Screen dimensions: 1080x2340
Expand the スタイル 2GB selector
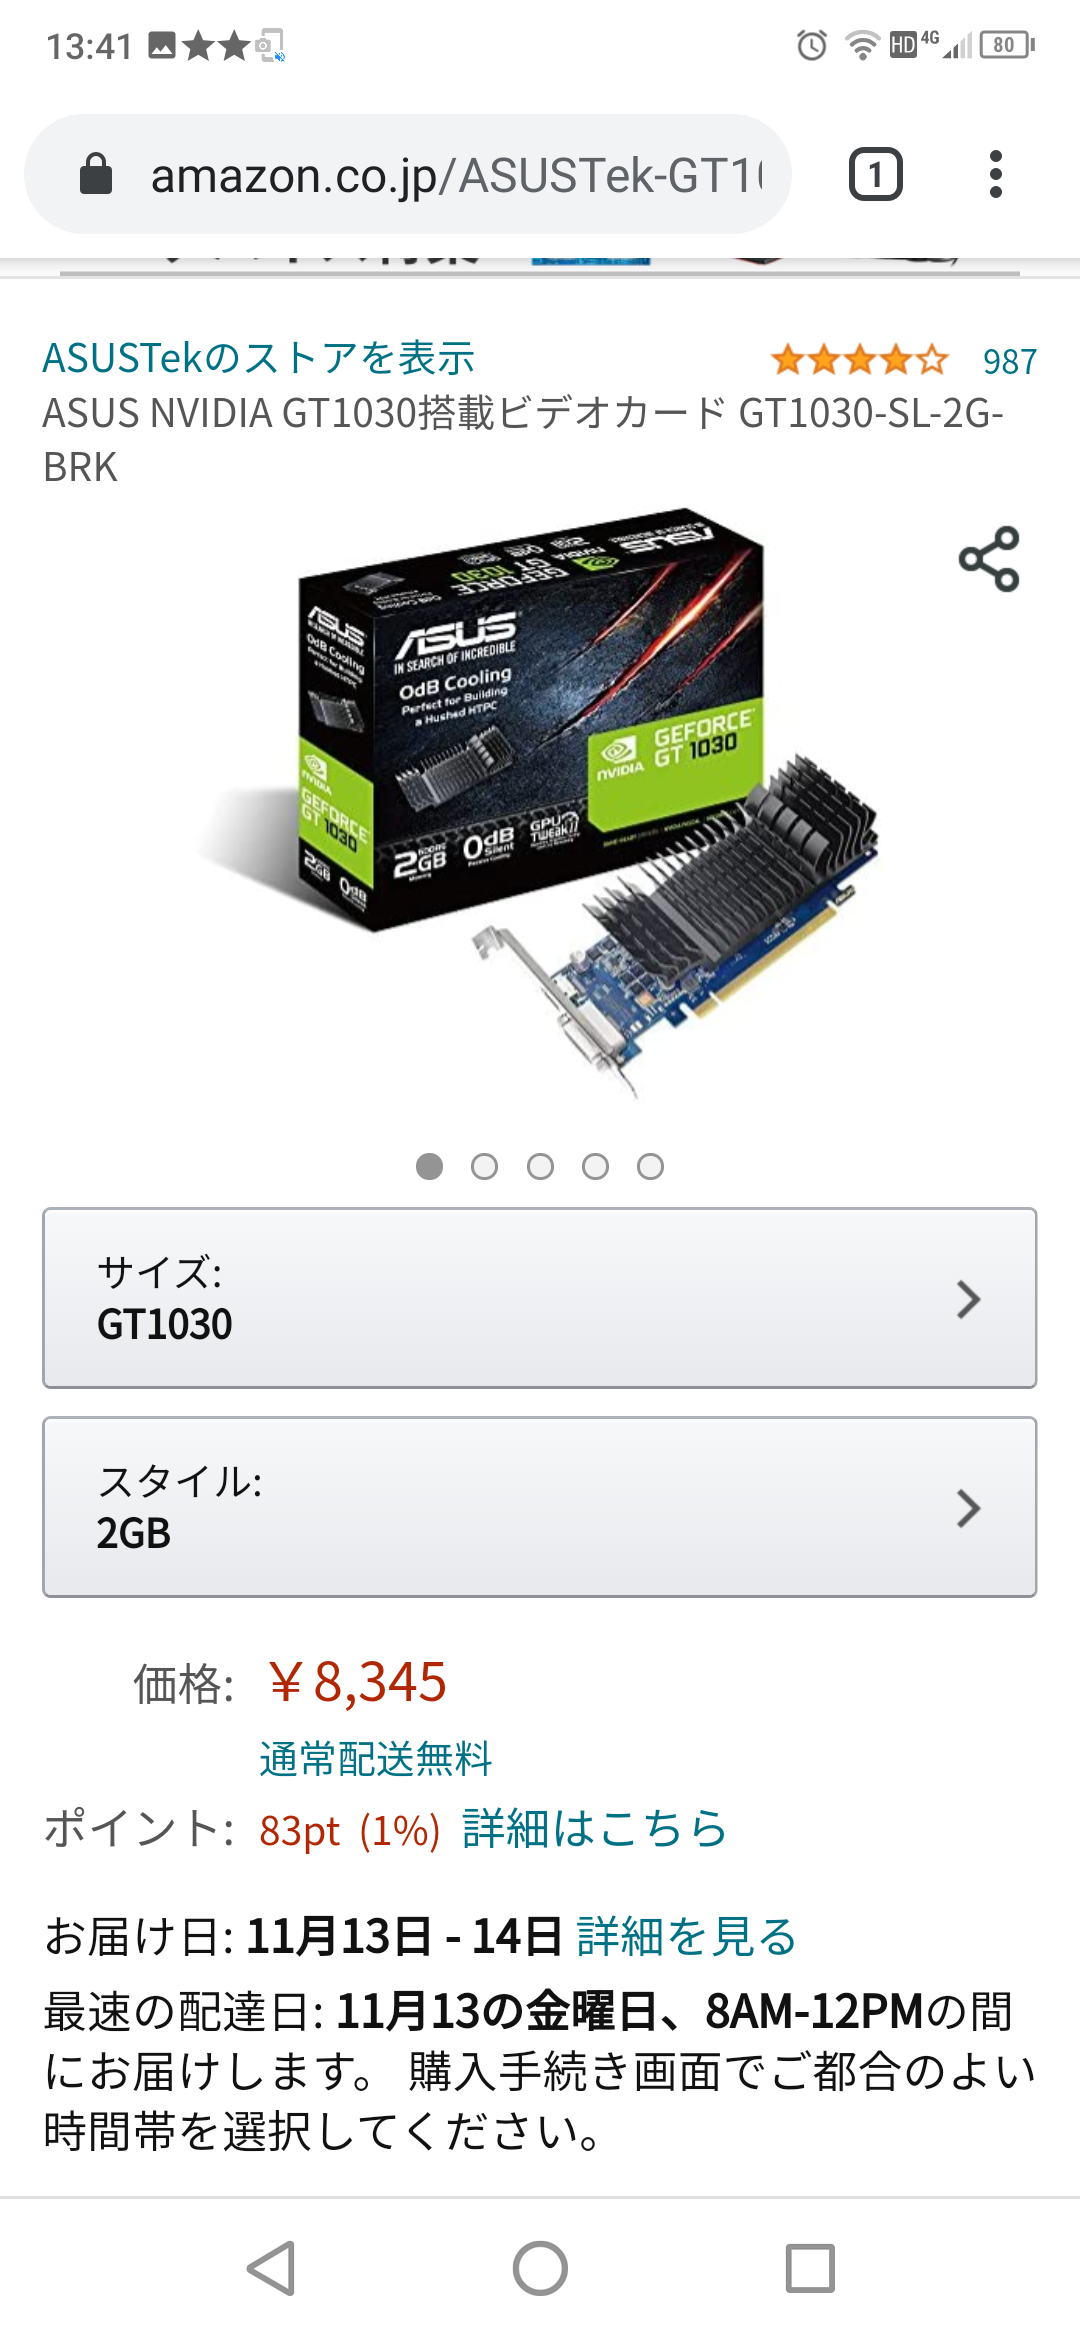(x=540, y=1507)
